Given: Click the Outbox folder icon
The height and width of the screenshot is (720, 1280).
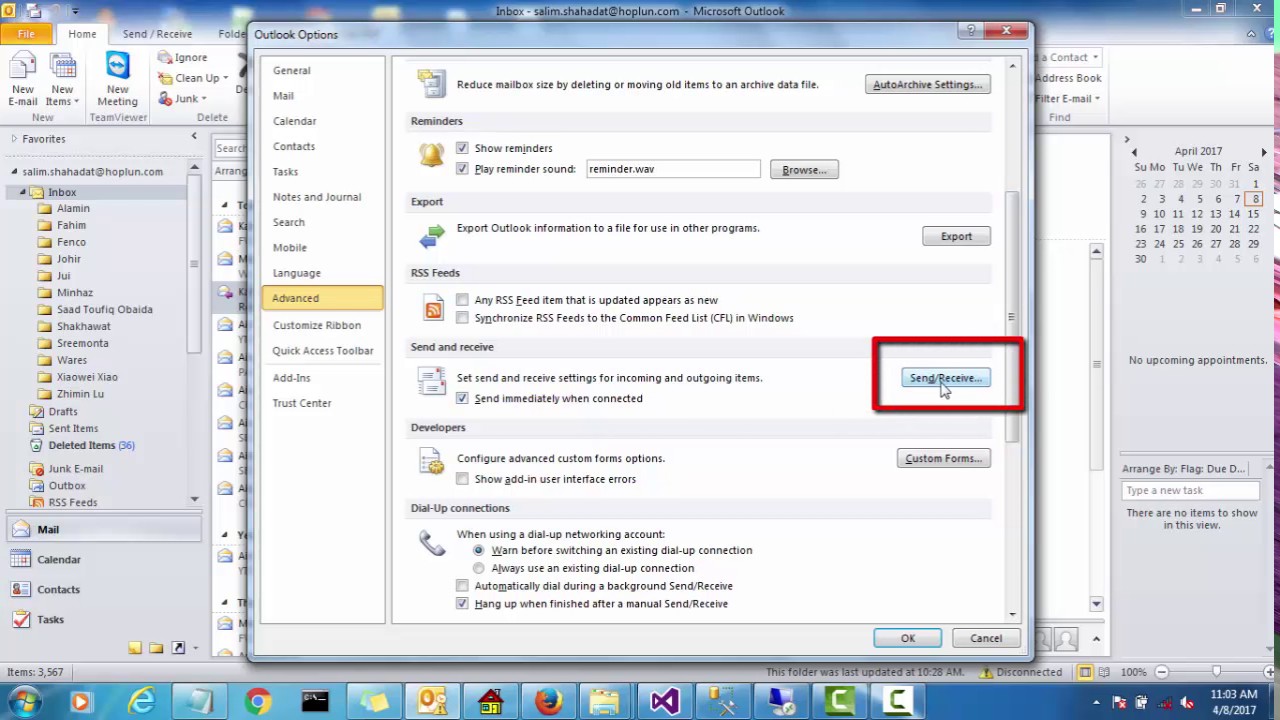Looking at the screenshot, I should 37,485.
